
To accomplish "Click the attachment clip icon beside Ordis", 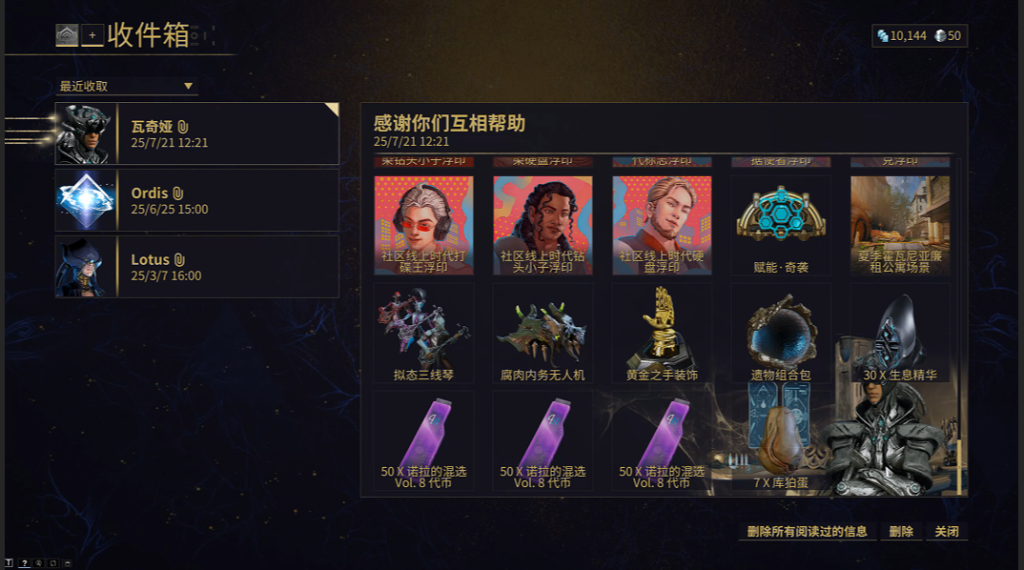I will pyautogui.click(x=178, y=193).
